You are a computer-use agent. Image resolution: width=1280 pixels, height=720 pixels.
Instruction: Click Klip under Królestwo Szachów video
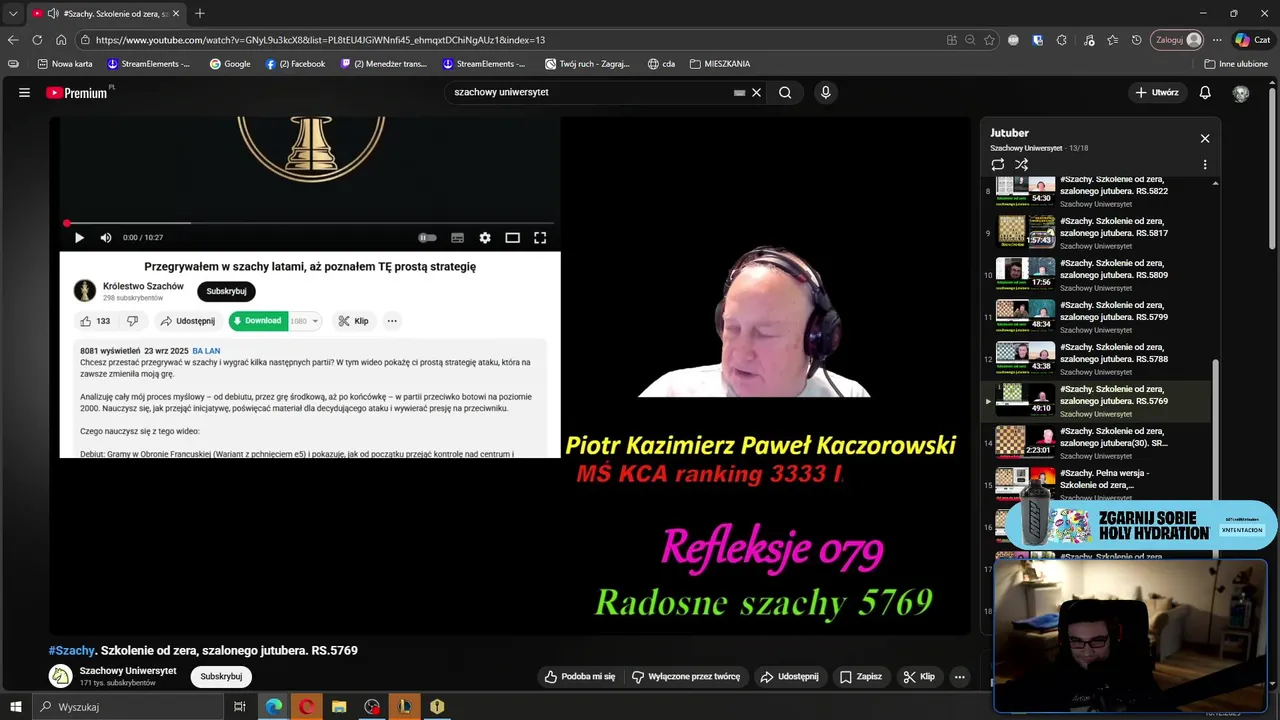(x=354, y=321)
